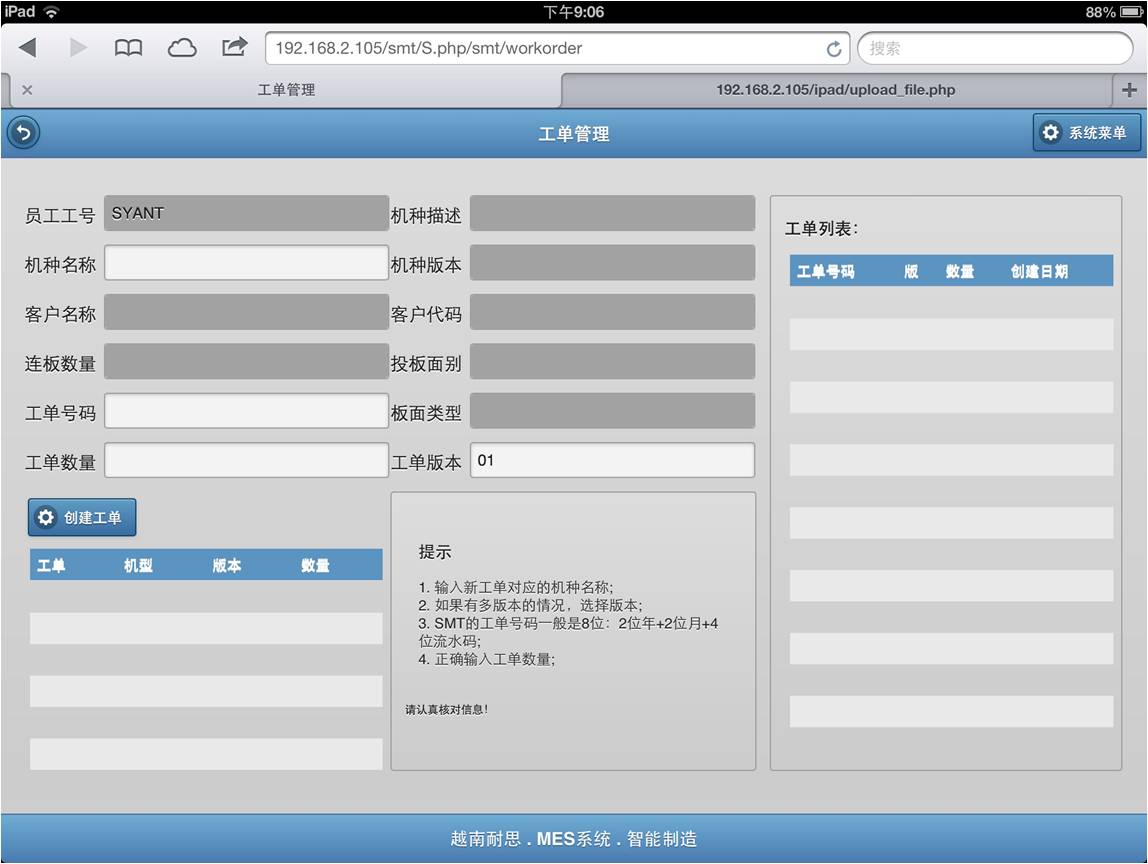Click the 工单数量 input field
Image resolution: width=1148 pixels, height=864 pixels.
coord(246,461)
